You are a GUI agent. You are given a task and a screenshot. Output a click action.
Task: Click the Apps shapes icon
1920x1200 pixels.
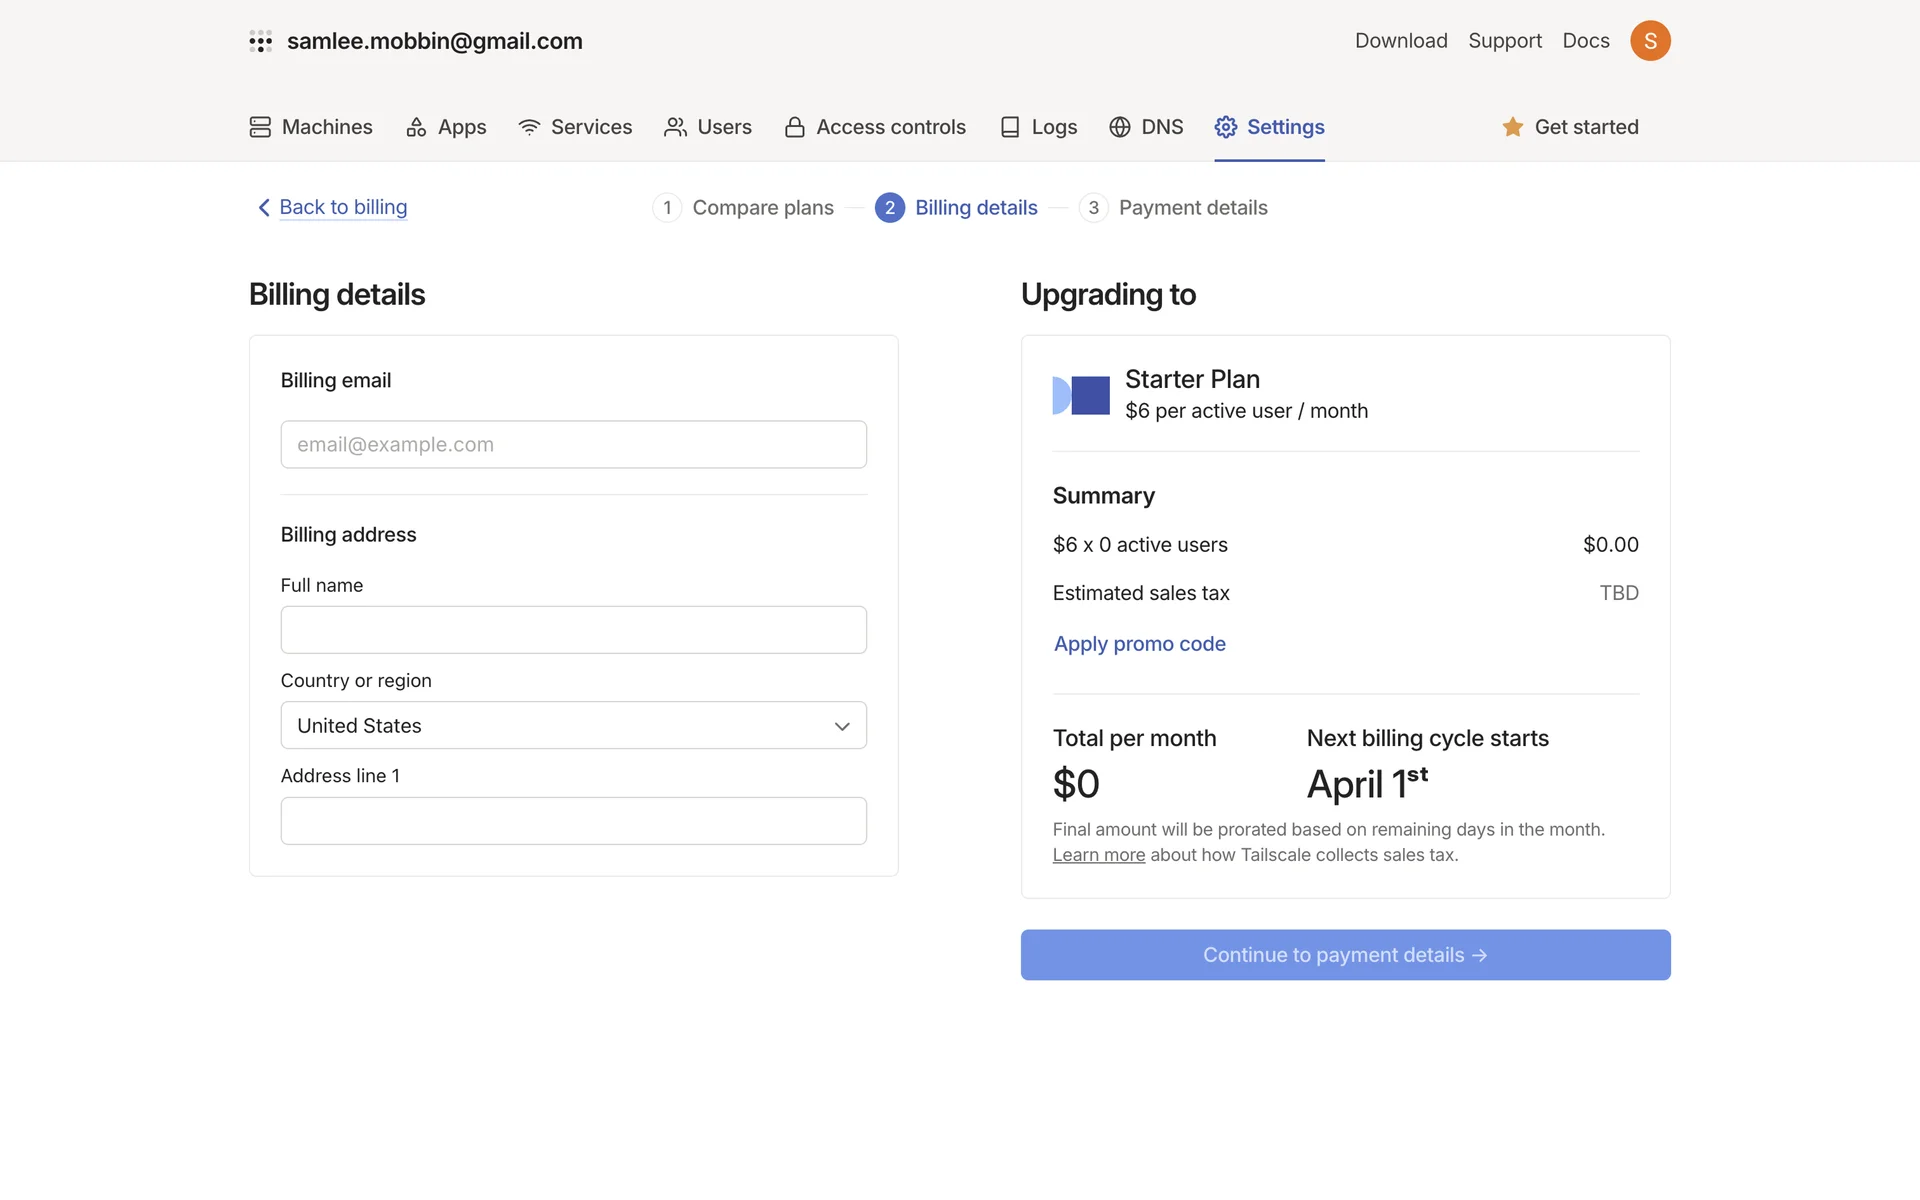coord(416,127)
